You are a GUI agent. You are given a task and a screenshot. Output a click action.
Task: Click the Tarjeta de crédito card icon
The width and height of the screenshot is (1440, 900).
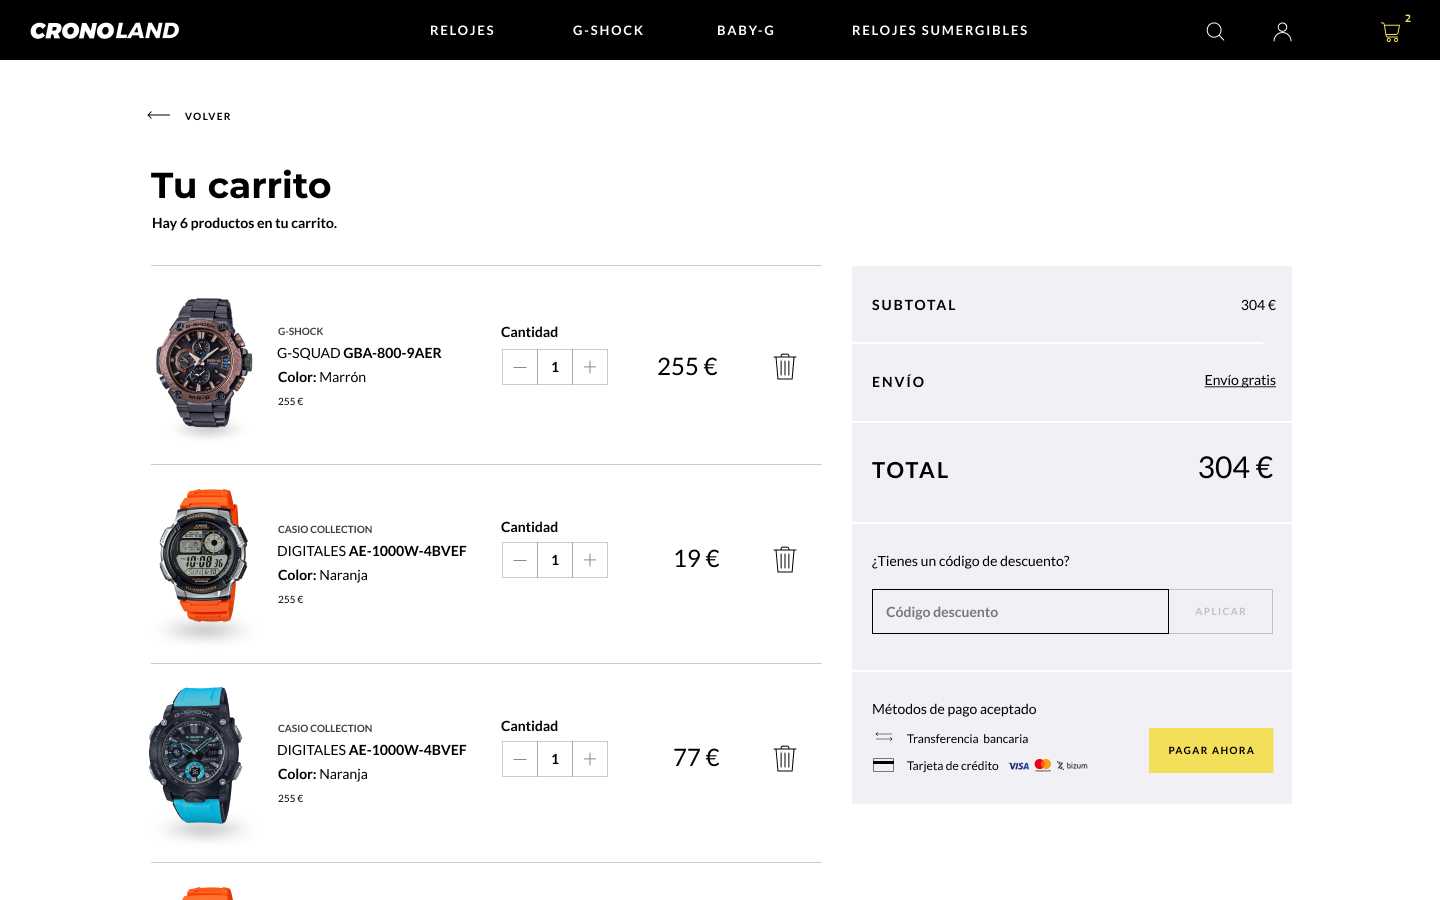(883, 765)
